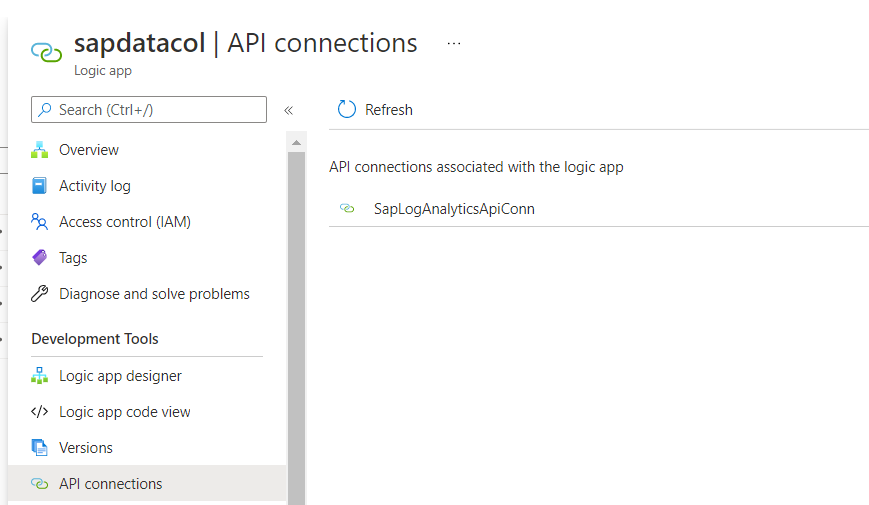Click the sapdatacol logic app header icon
Viewport: 869px width, 505px height.
(47, 52)
